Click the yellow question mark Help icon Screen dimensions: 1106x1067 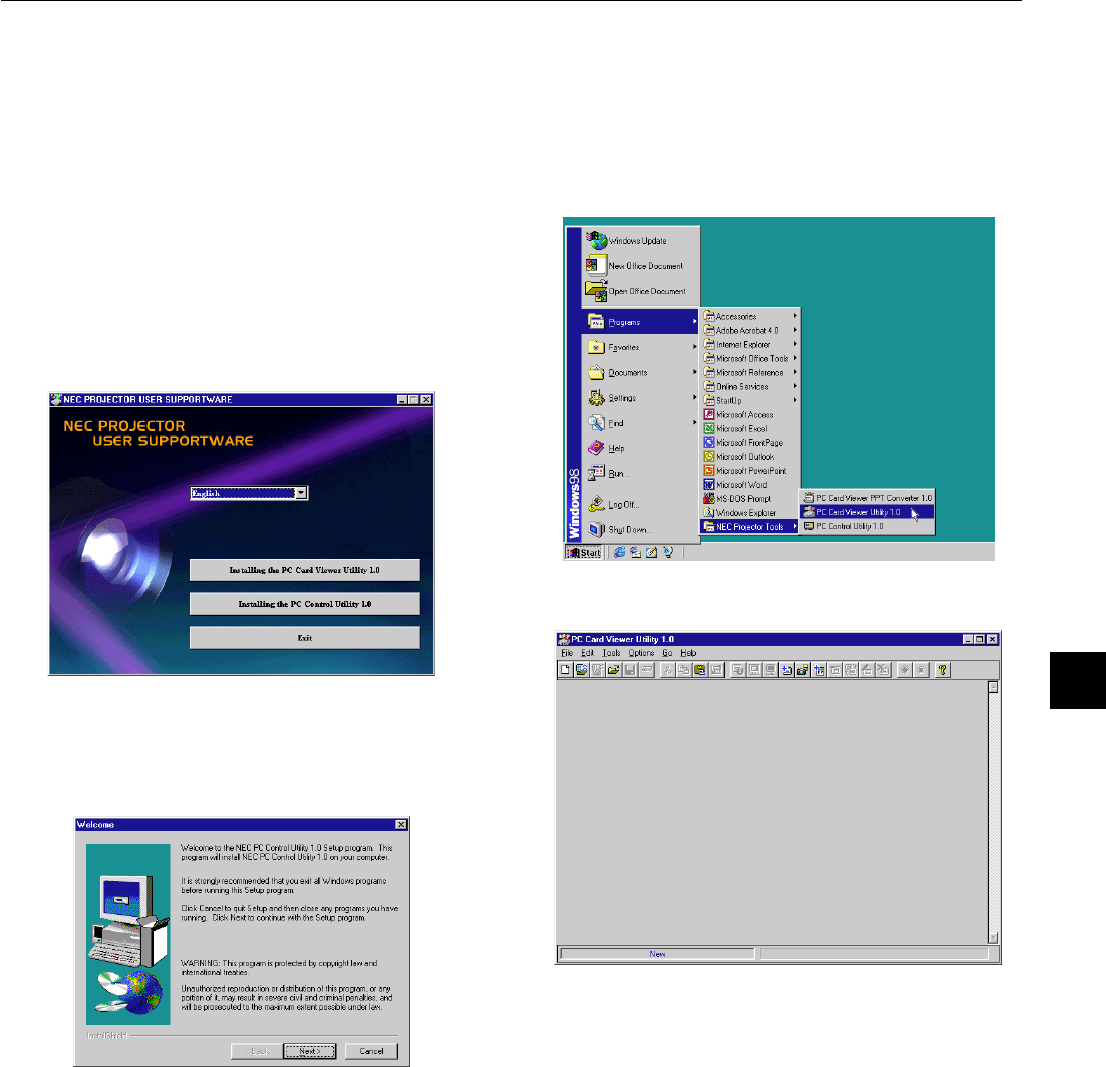(942, 670)
